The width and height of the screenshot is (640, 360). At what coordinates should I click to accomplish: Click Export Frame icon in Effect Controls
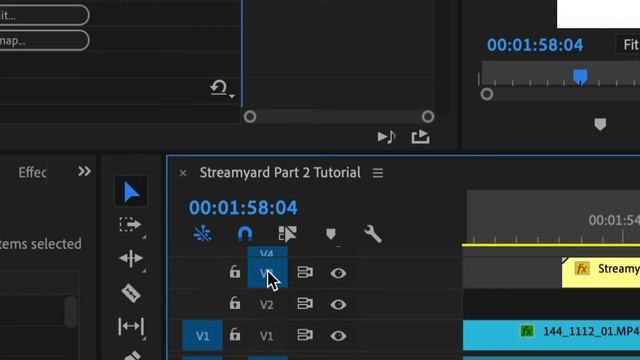pos(420,137)
